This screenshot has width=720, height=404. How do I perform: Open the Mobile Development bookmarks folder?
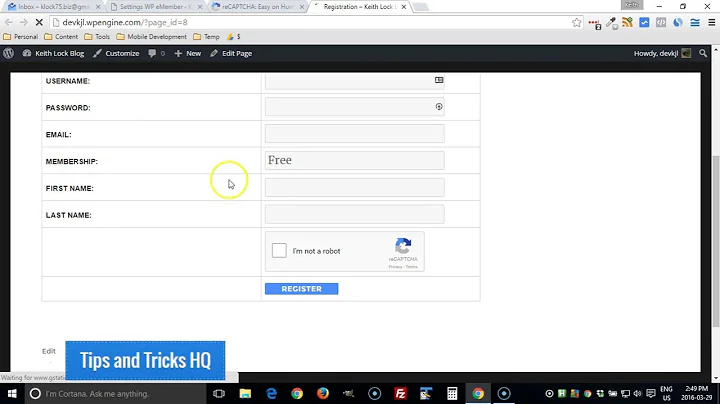[152, 37]
